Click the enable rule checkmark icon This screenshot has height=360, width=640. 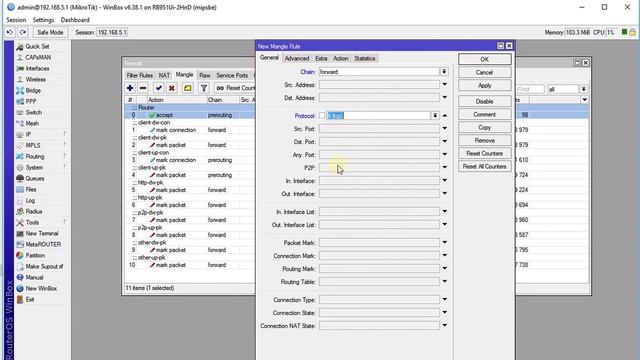[x=158, y=88]
